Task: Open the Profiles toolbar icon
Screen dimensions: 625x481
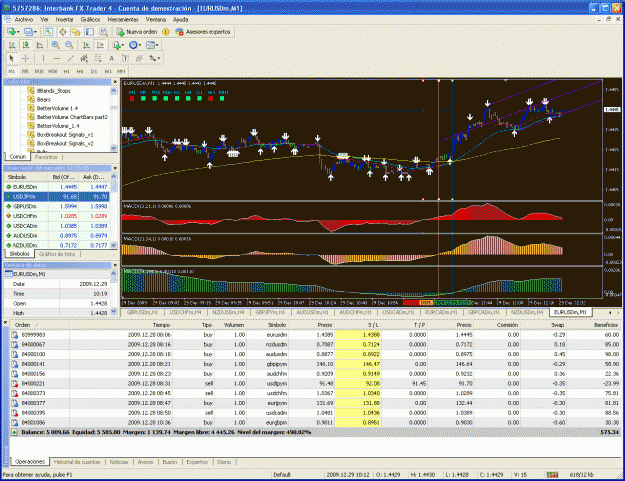Action: (30, 32)
